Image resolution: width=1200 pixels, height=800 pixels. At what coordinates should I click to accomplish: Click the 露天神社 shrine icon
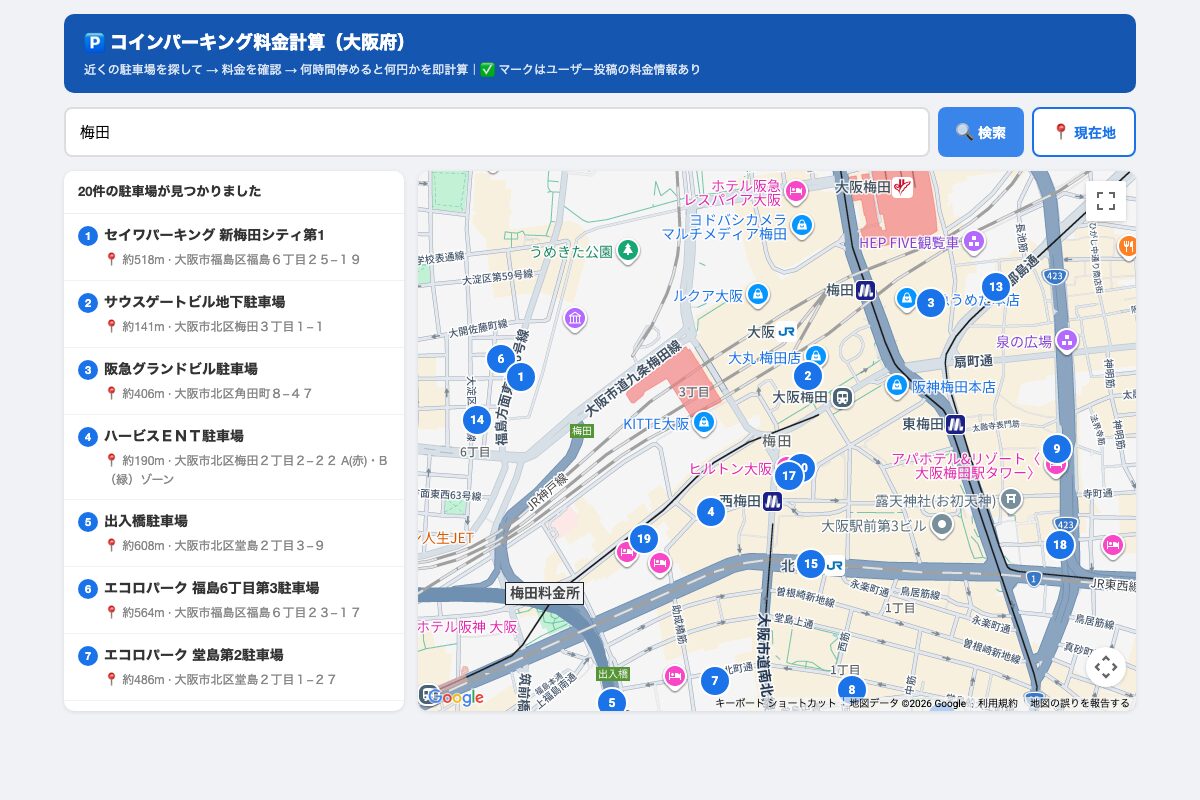(x=1012, y=498)
